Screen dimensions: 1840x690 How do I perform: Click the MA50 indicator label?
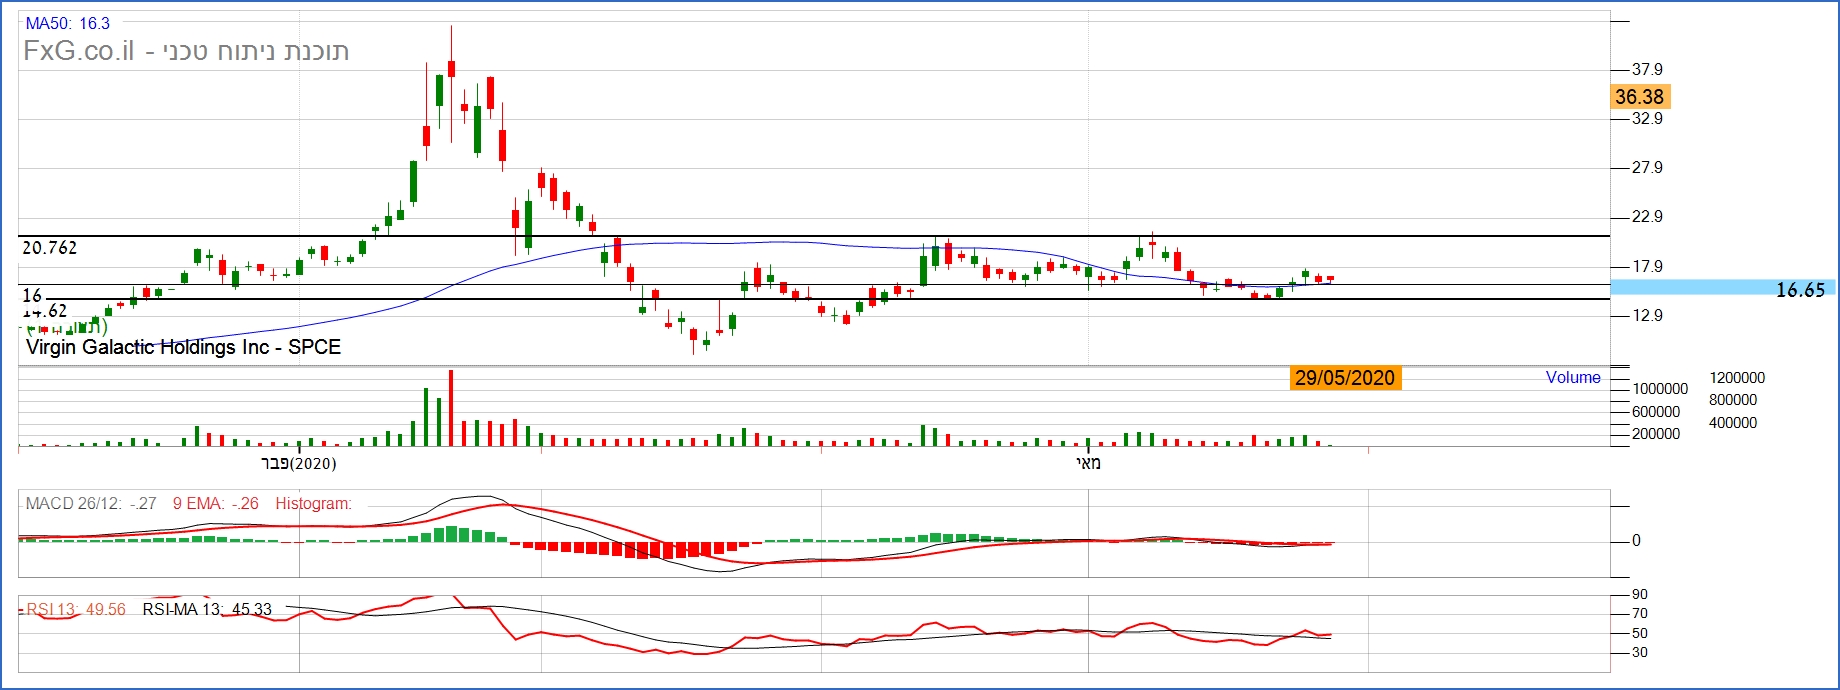click(x=67, y=23)
